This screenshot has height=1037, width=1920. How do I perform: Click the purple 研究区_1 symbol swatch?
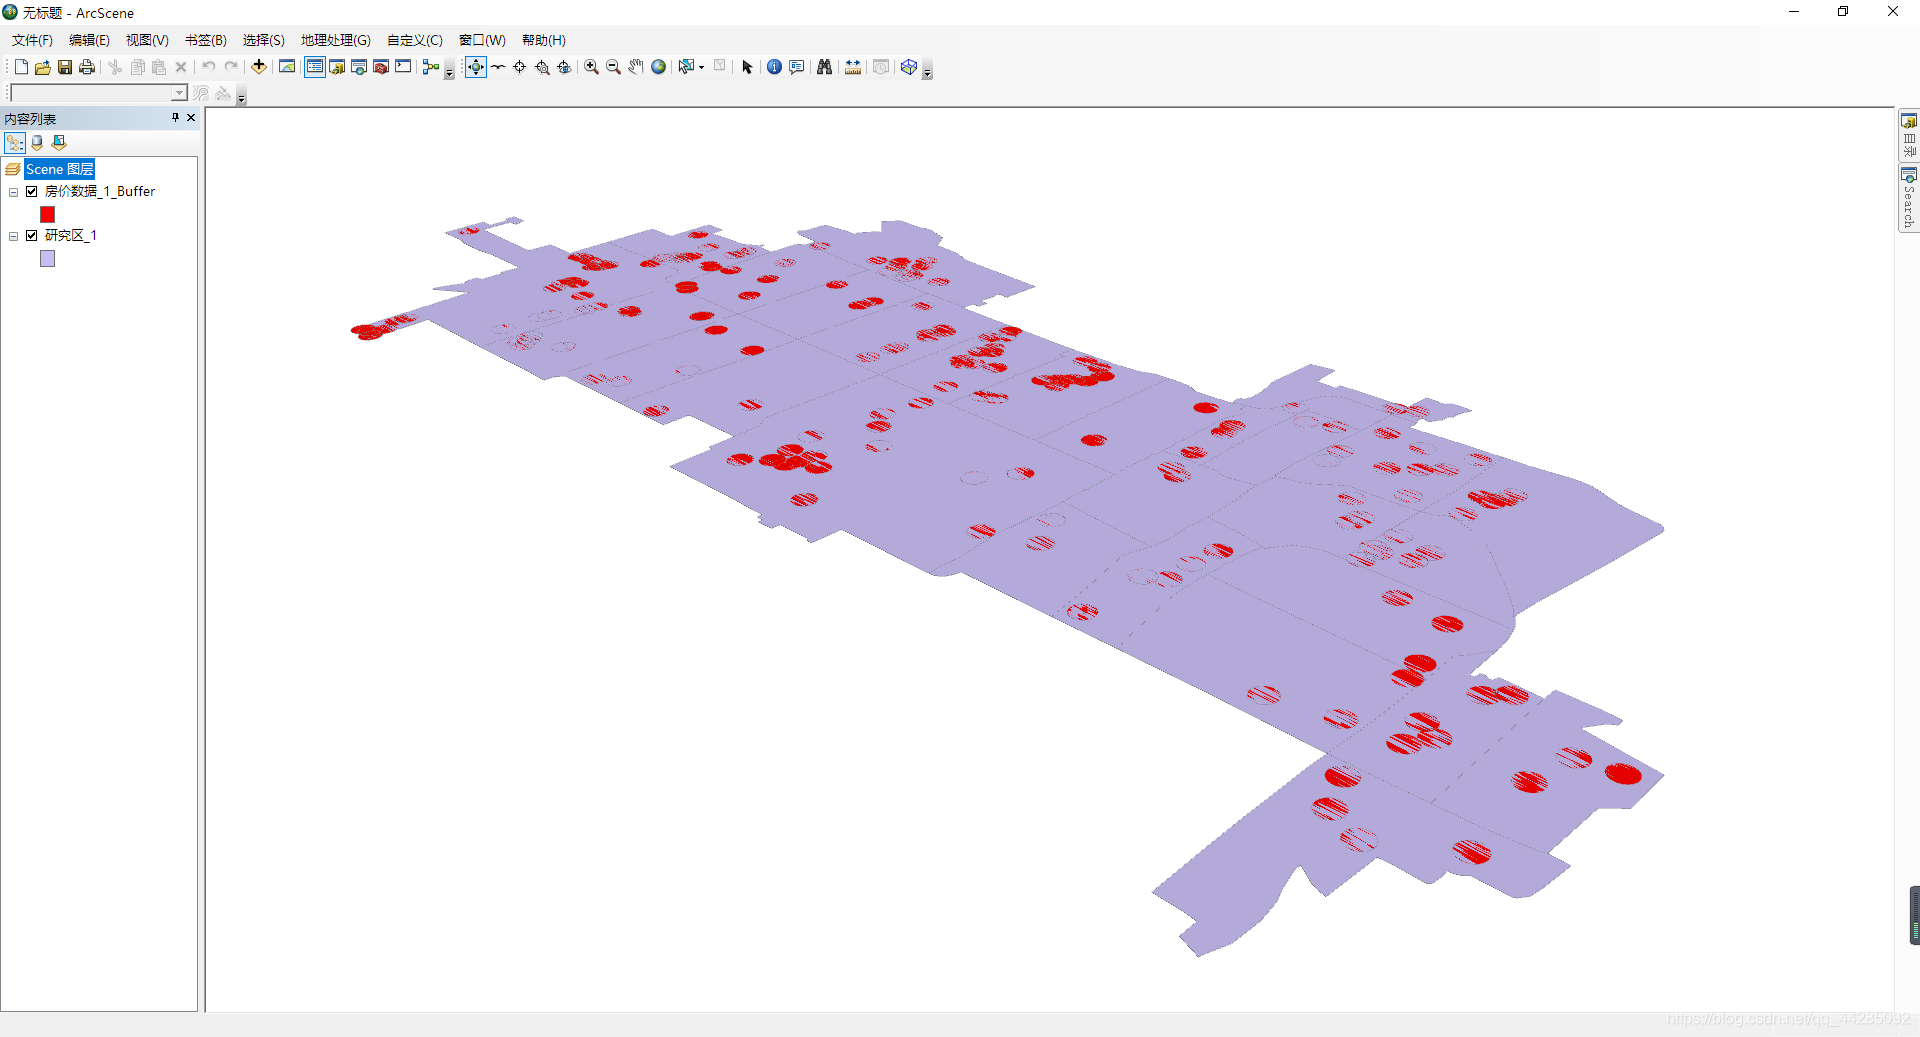tap(47, 258)
